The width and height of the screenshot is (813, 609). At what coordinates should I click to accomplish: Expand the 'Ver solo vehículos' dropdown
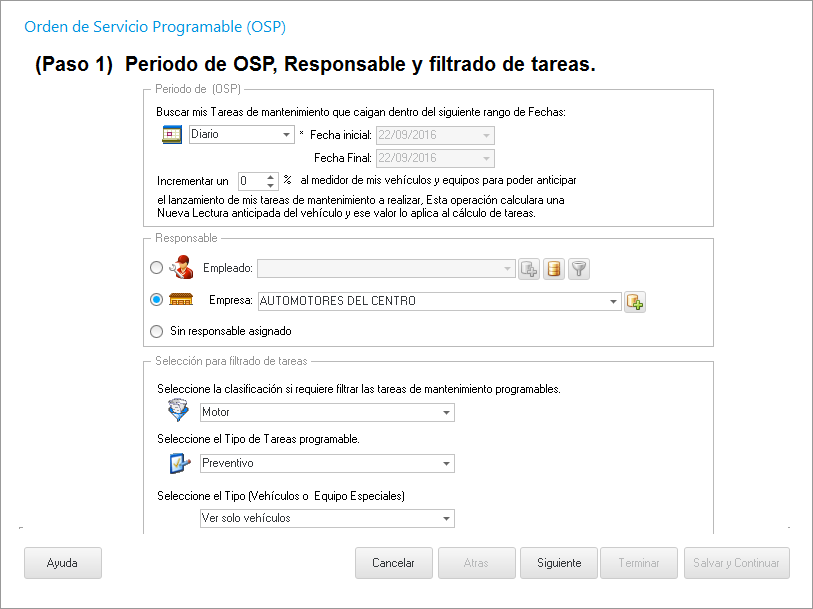pyautogui.click(x=446, y=518)
